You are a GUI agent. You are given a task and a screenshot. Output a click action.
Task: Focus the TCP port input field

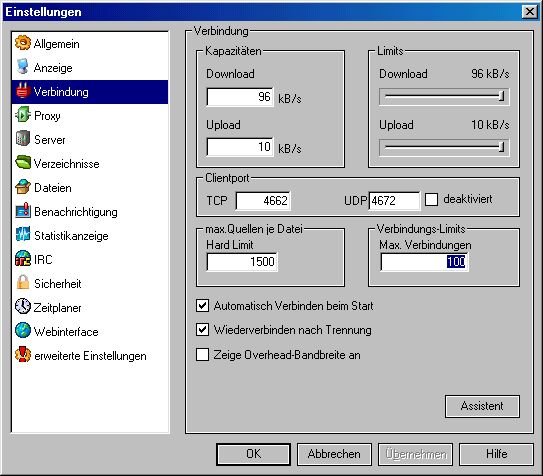[263, 201]
